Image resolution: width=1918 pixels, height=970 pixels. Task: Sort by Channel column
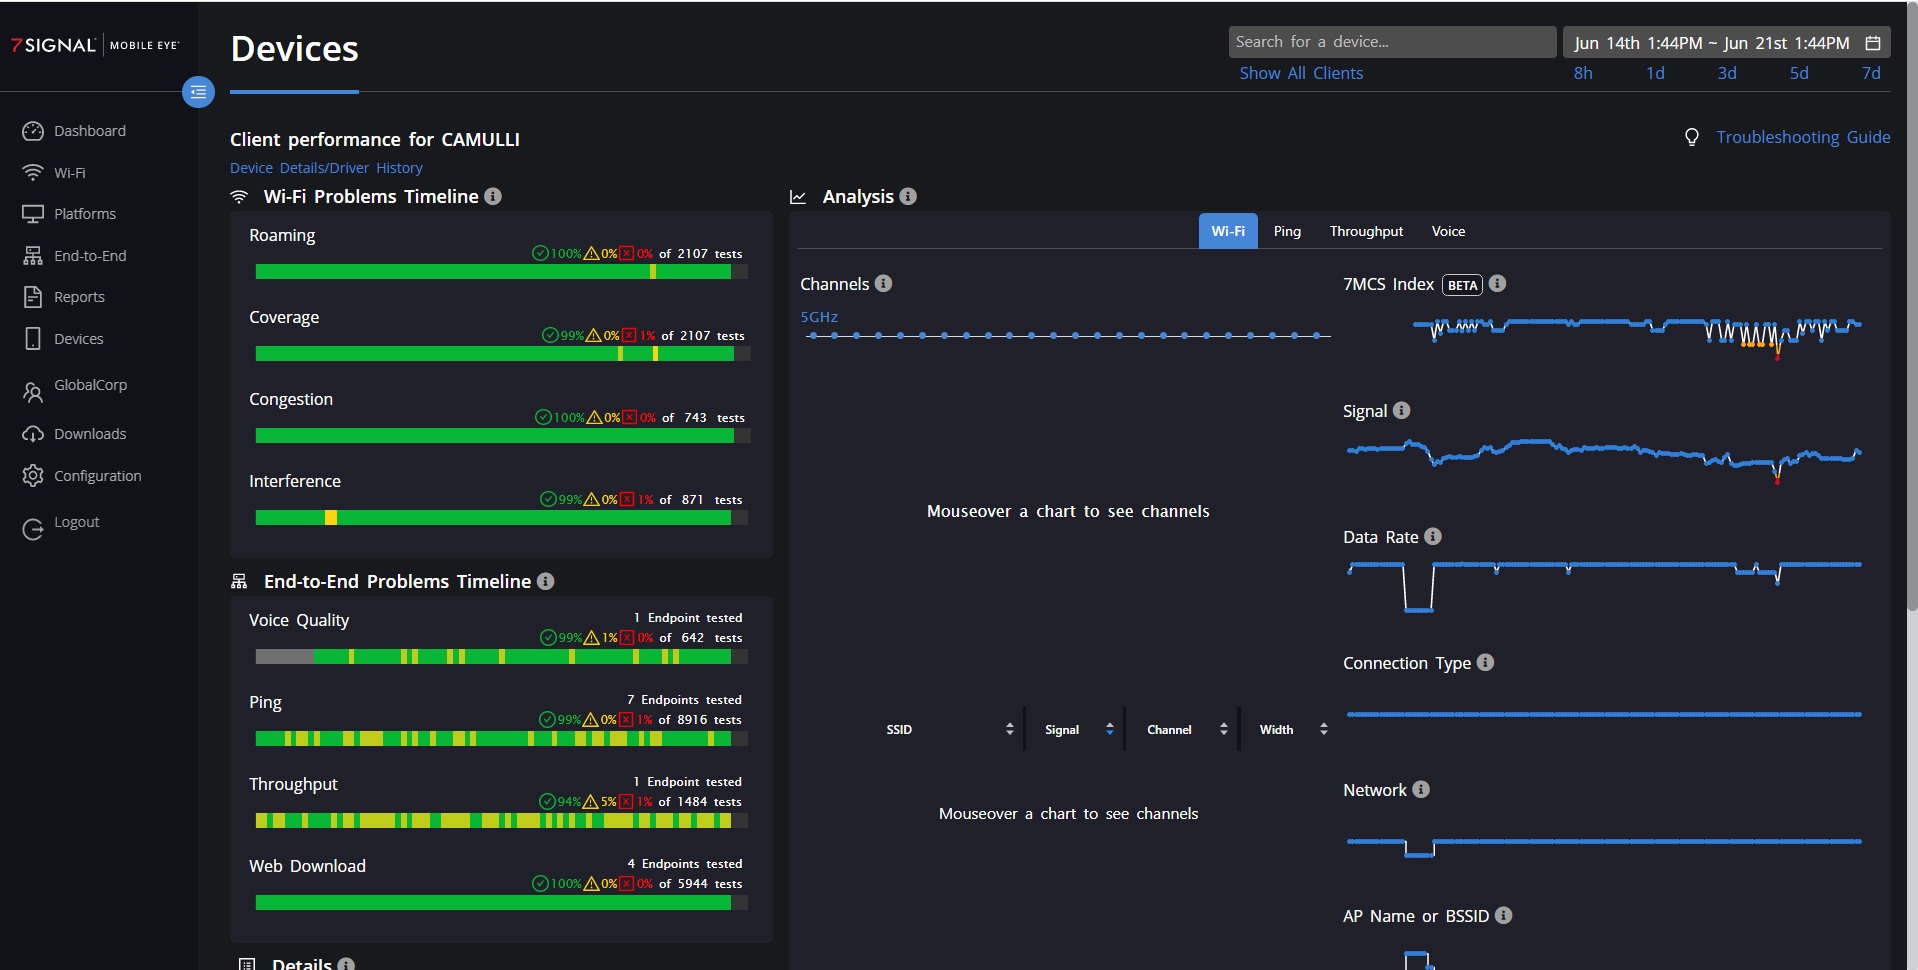coord(1224,729)
